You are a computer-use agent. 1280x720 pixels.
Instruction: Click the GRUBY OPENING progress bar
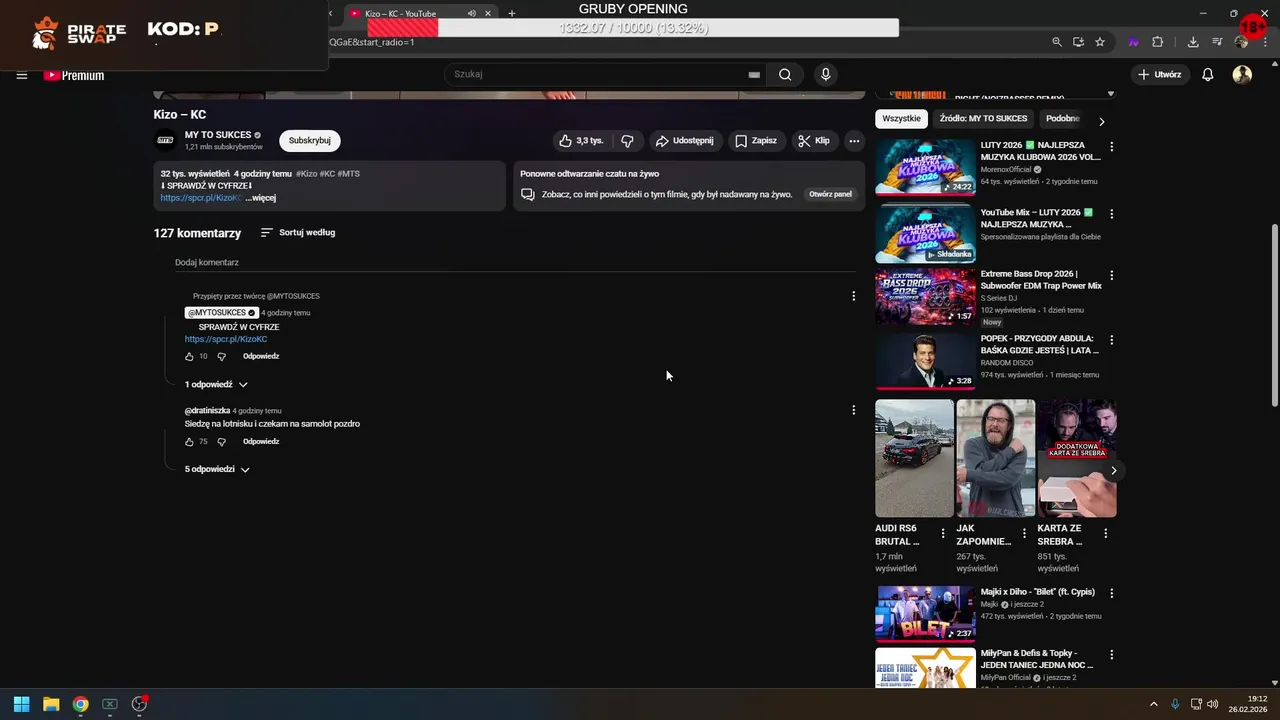pos(633,28)
